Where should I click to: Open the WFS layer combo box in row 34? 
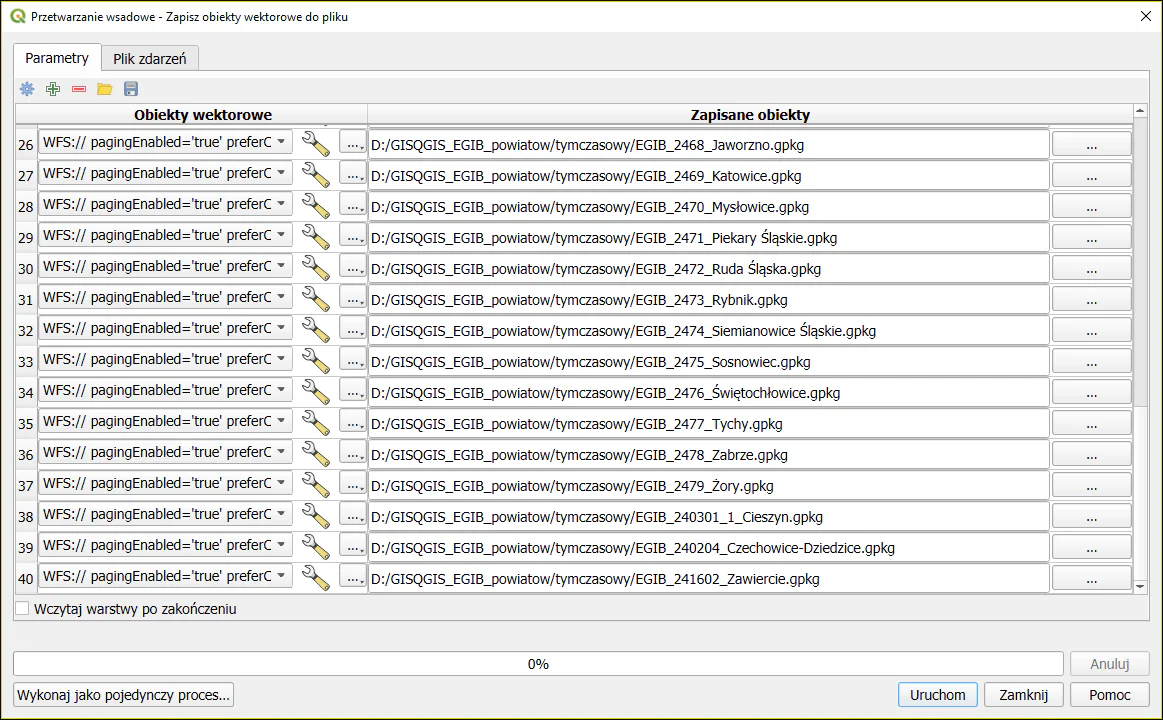[x=281, y=392]
